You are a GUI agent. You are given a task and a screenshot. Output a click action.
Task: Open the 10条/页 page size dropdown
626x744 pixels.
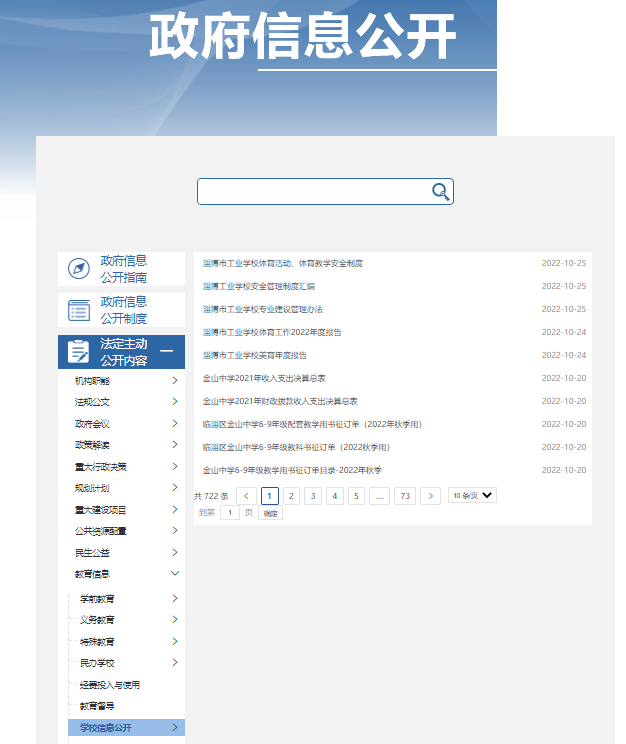point(472,496)
